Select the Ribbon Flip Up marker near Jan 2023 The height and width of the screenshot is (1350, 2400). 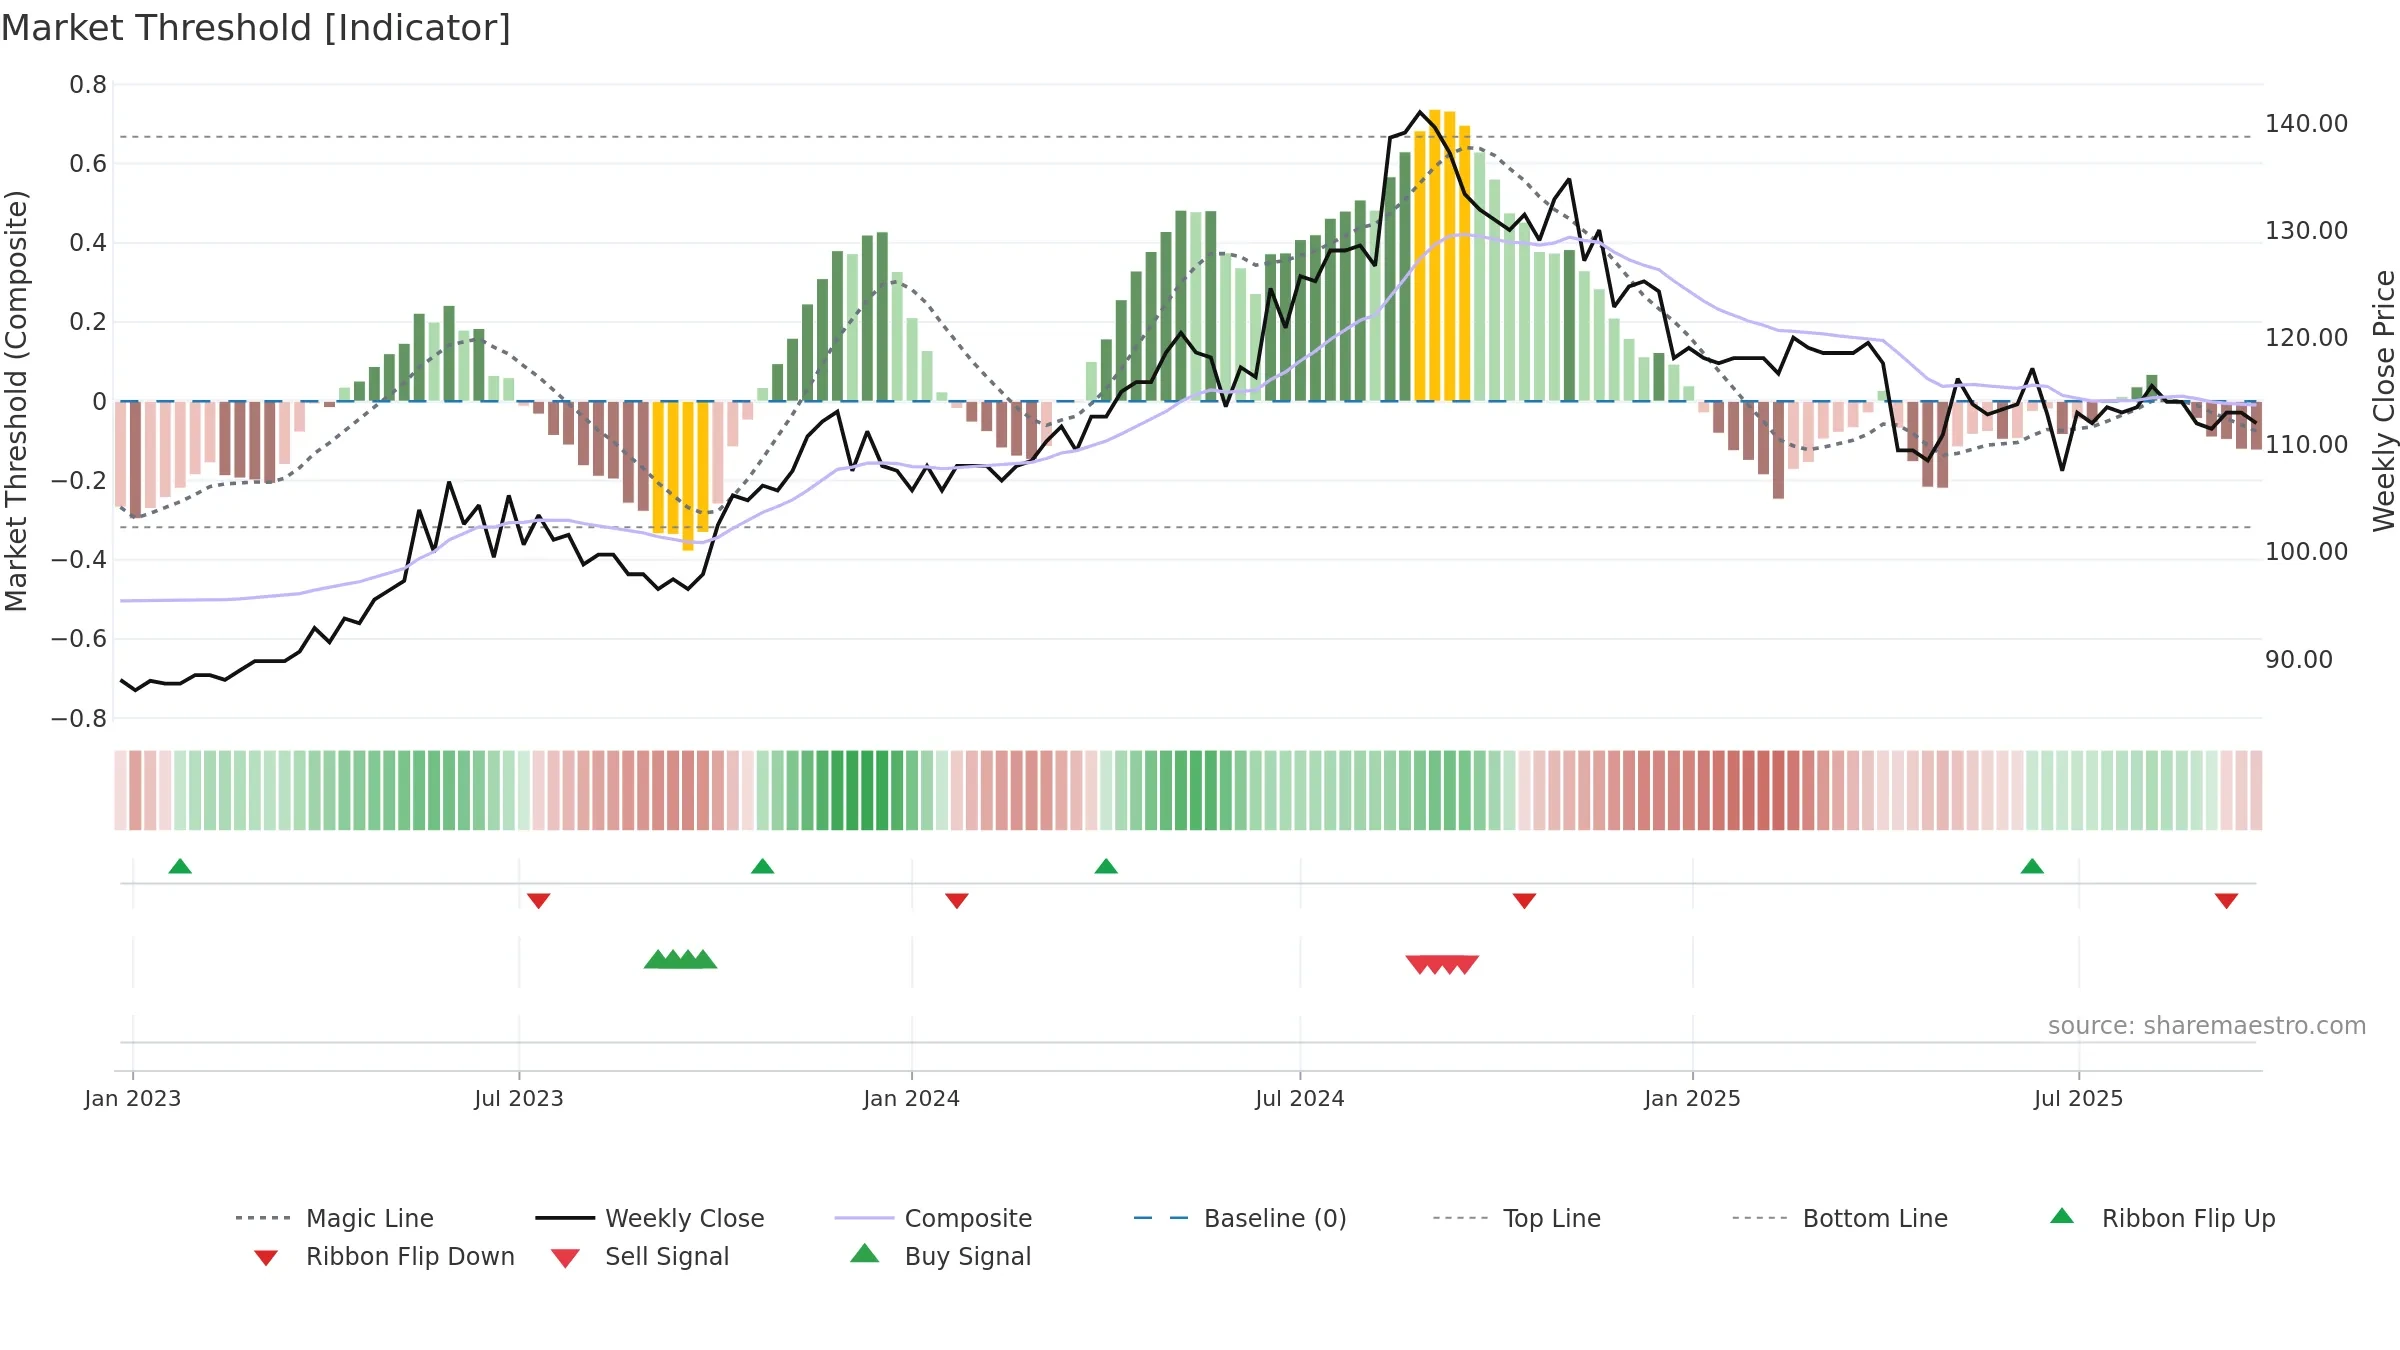(180, 866)
